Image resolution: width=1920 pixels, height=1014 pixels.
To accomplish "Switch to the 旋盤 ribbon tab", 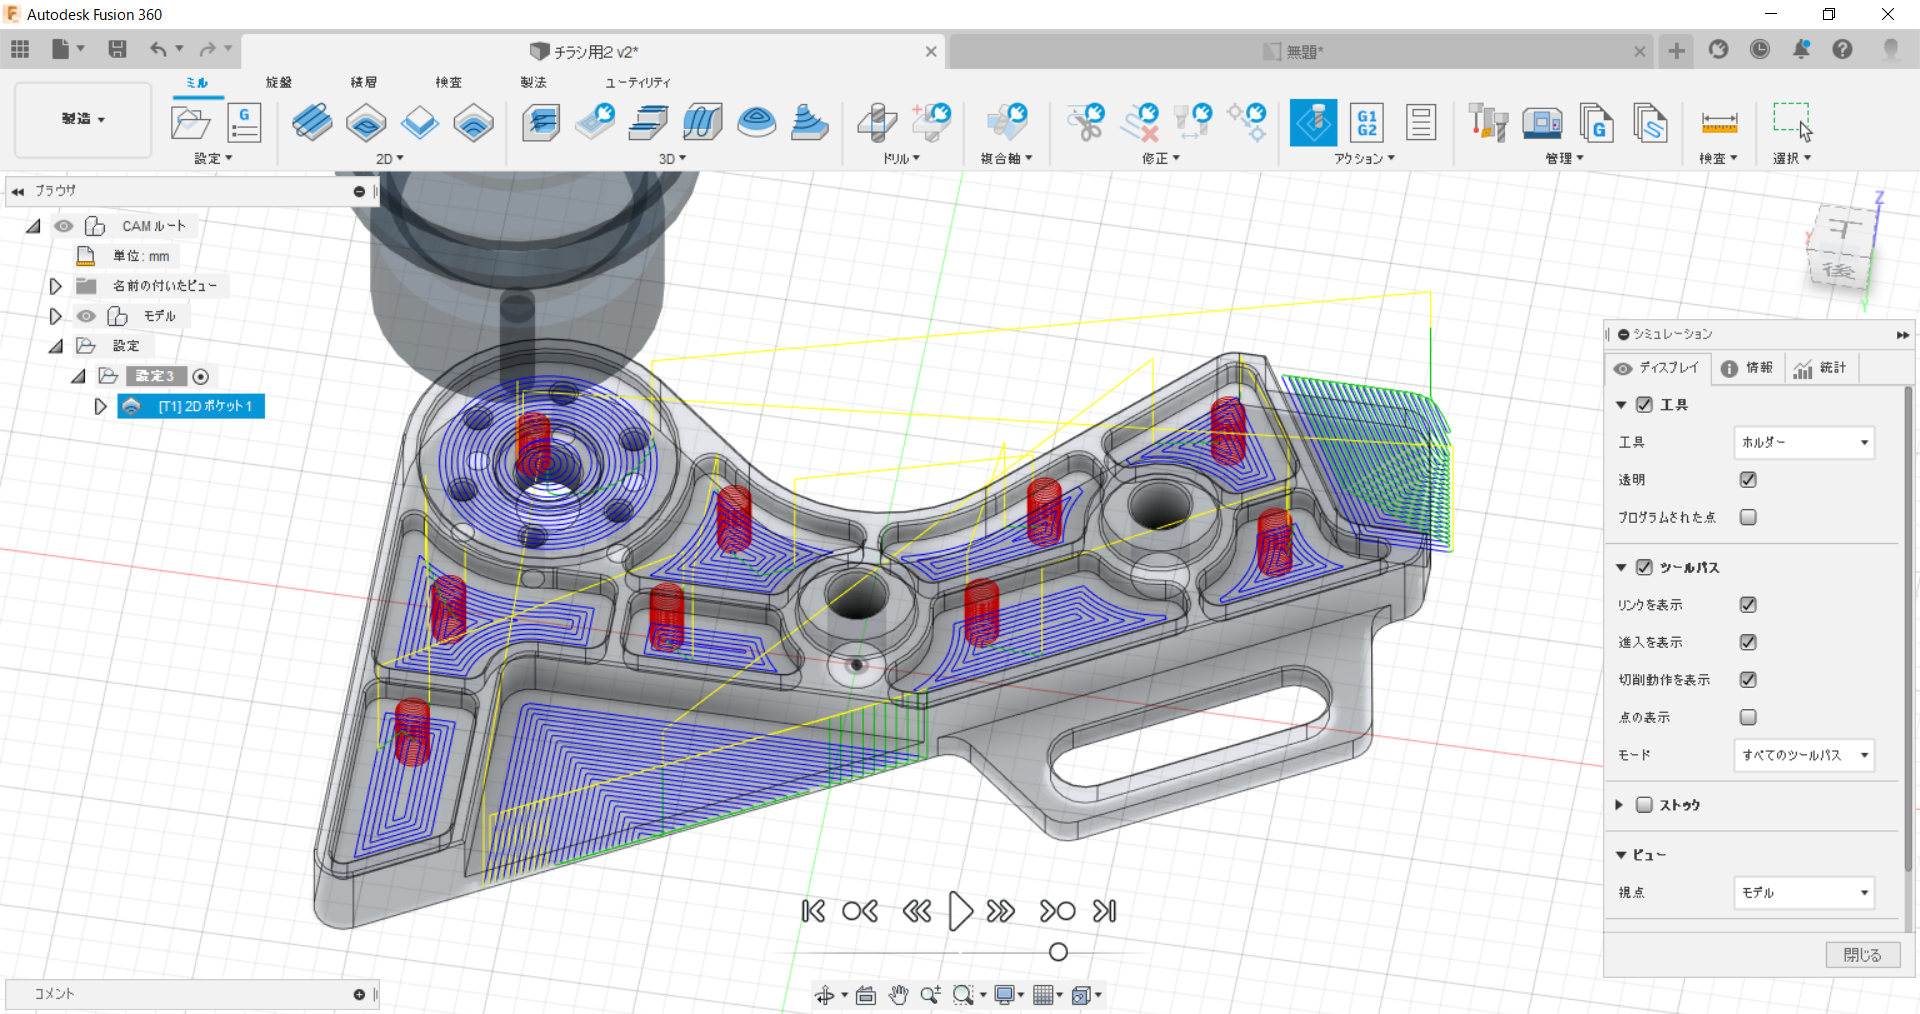I will [279, 82].
